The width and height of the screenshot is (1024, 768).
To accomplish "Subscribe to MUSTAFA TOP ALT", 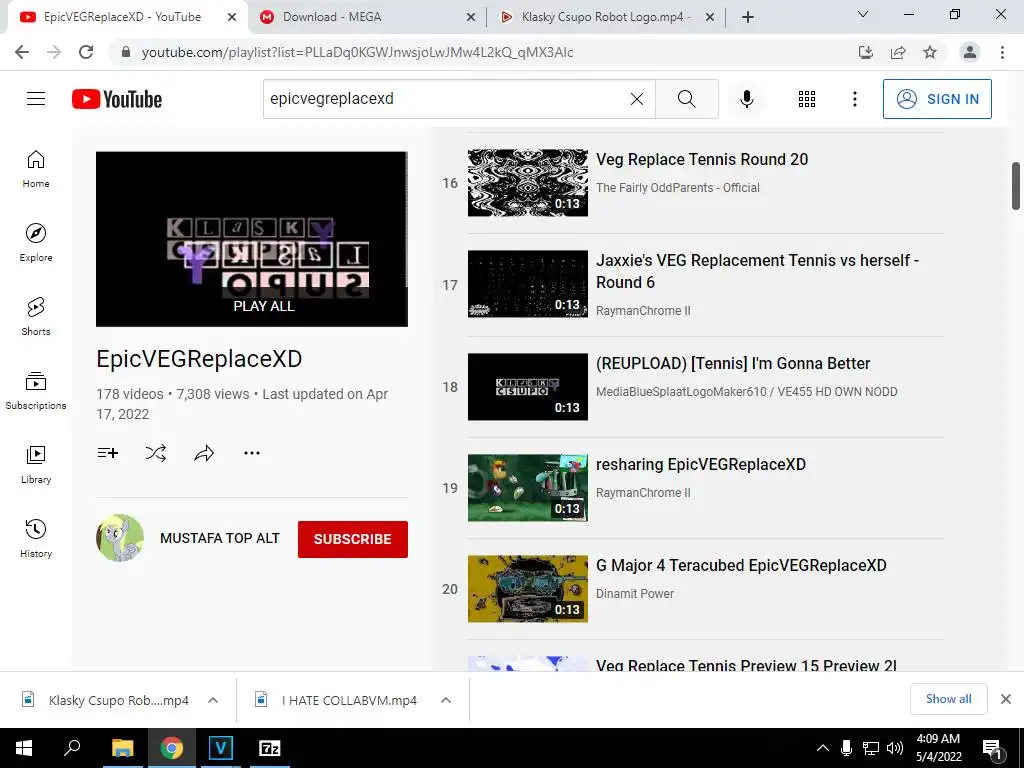I will [353, 539].
